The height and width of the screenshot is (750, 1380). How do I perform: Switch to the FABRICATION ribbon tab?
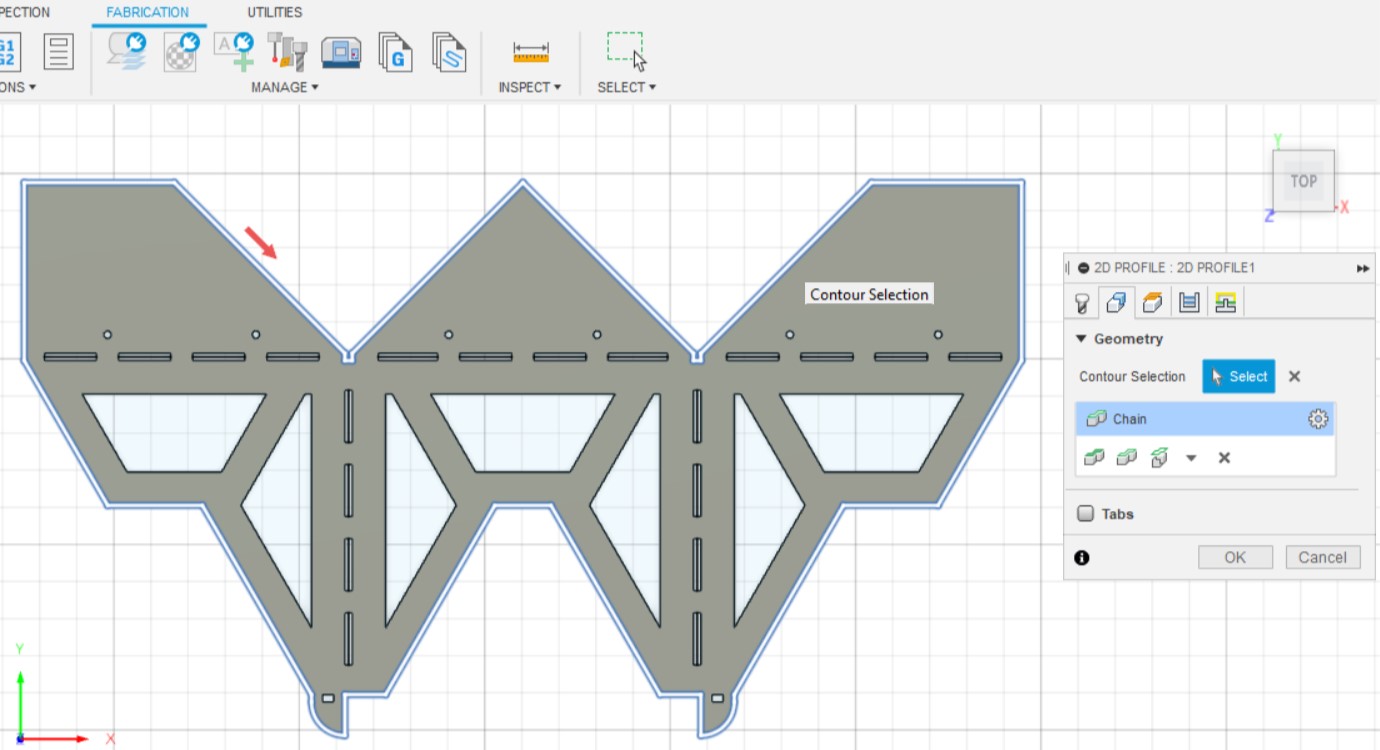[148, 12]
